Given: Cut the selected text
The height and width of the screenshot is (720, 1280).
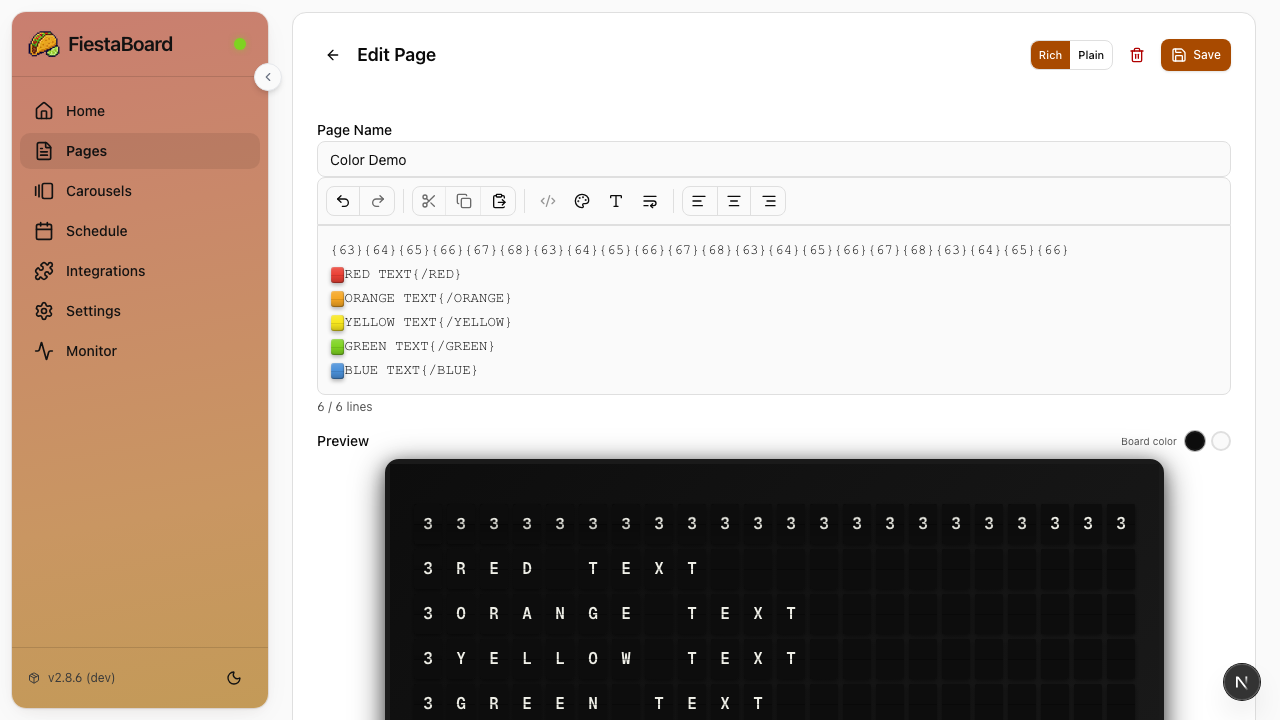Looking at the screenshot, I should click(x=428, y=201).
